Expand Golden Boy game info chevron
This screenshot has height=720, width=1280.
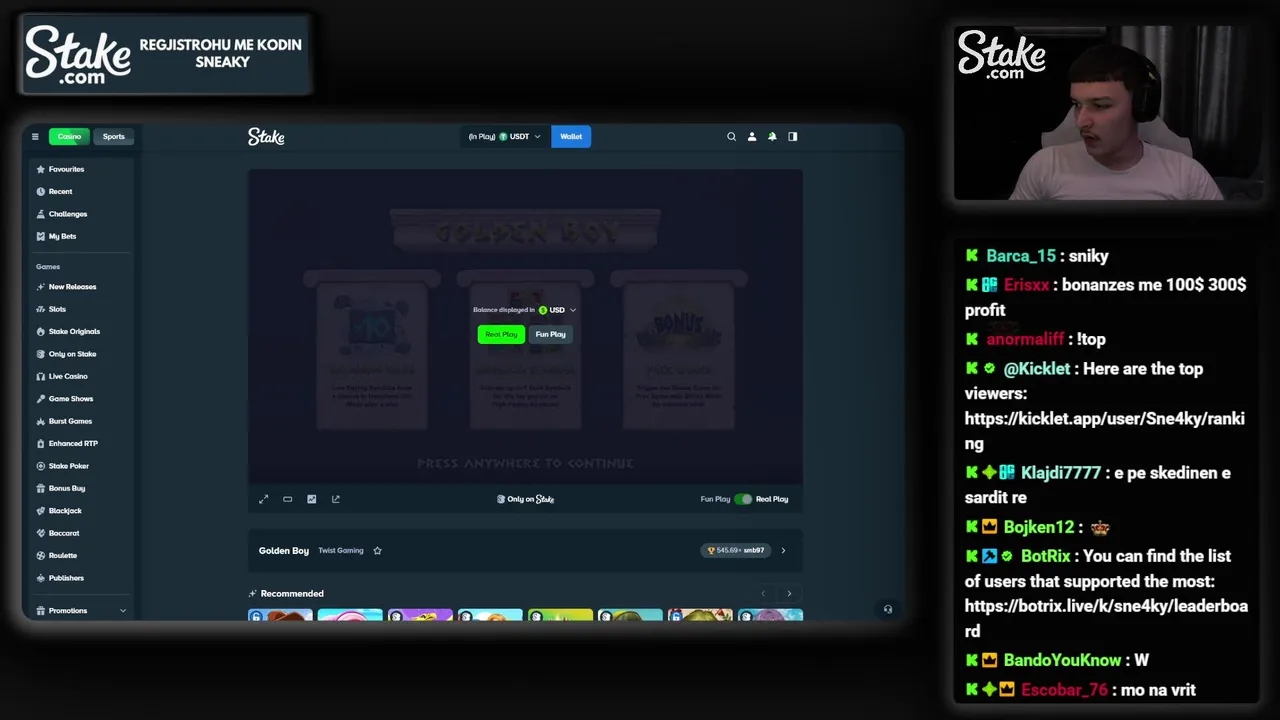click(x=783, y=551)
